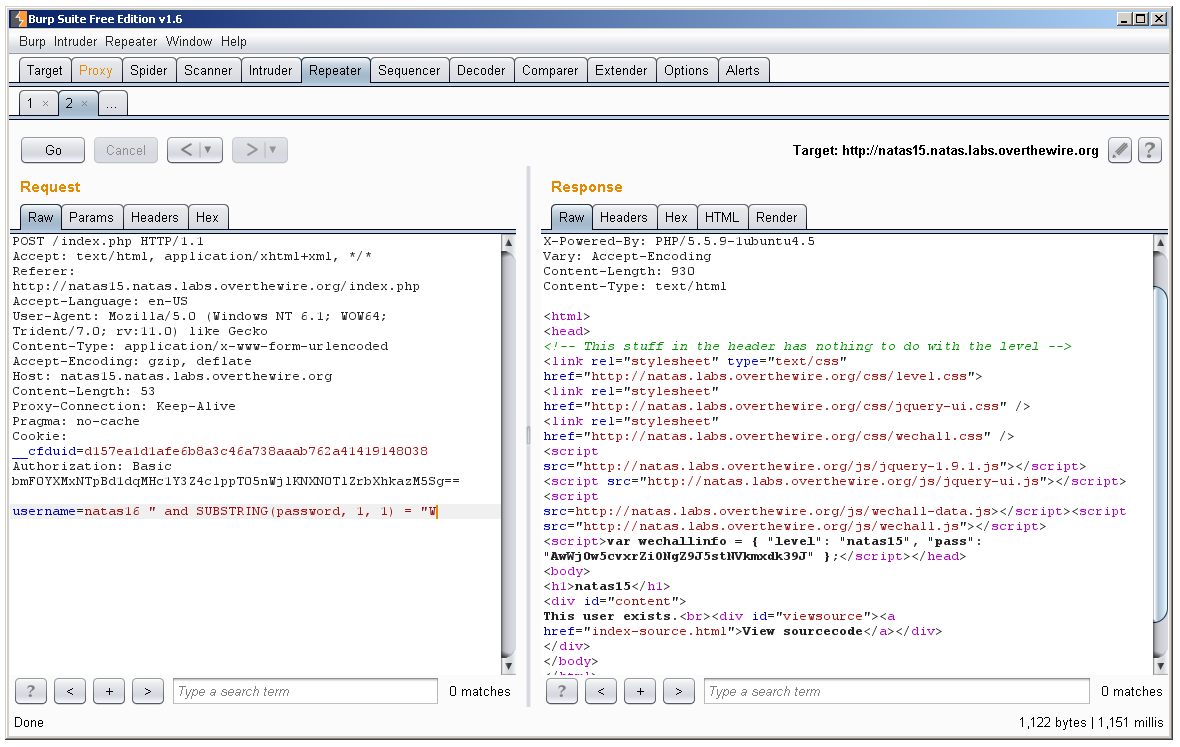Screen dimensions: 1180x747
Task: Open the Window menu
Action: (189, 41)
